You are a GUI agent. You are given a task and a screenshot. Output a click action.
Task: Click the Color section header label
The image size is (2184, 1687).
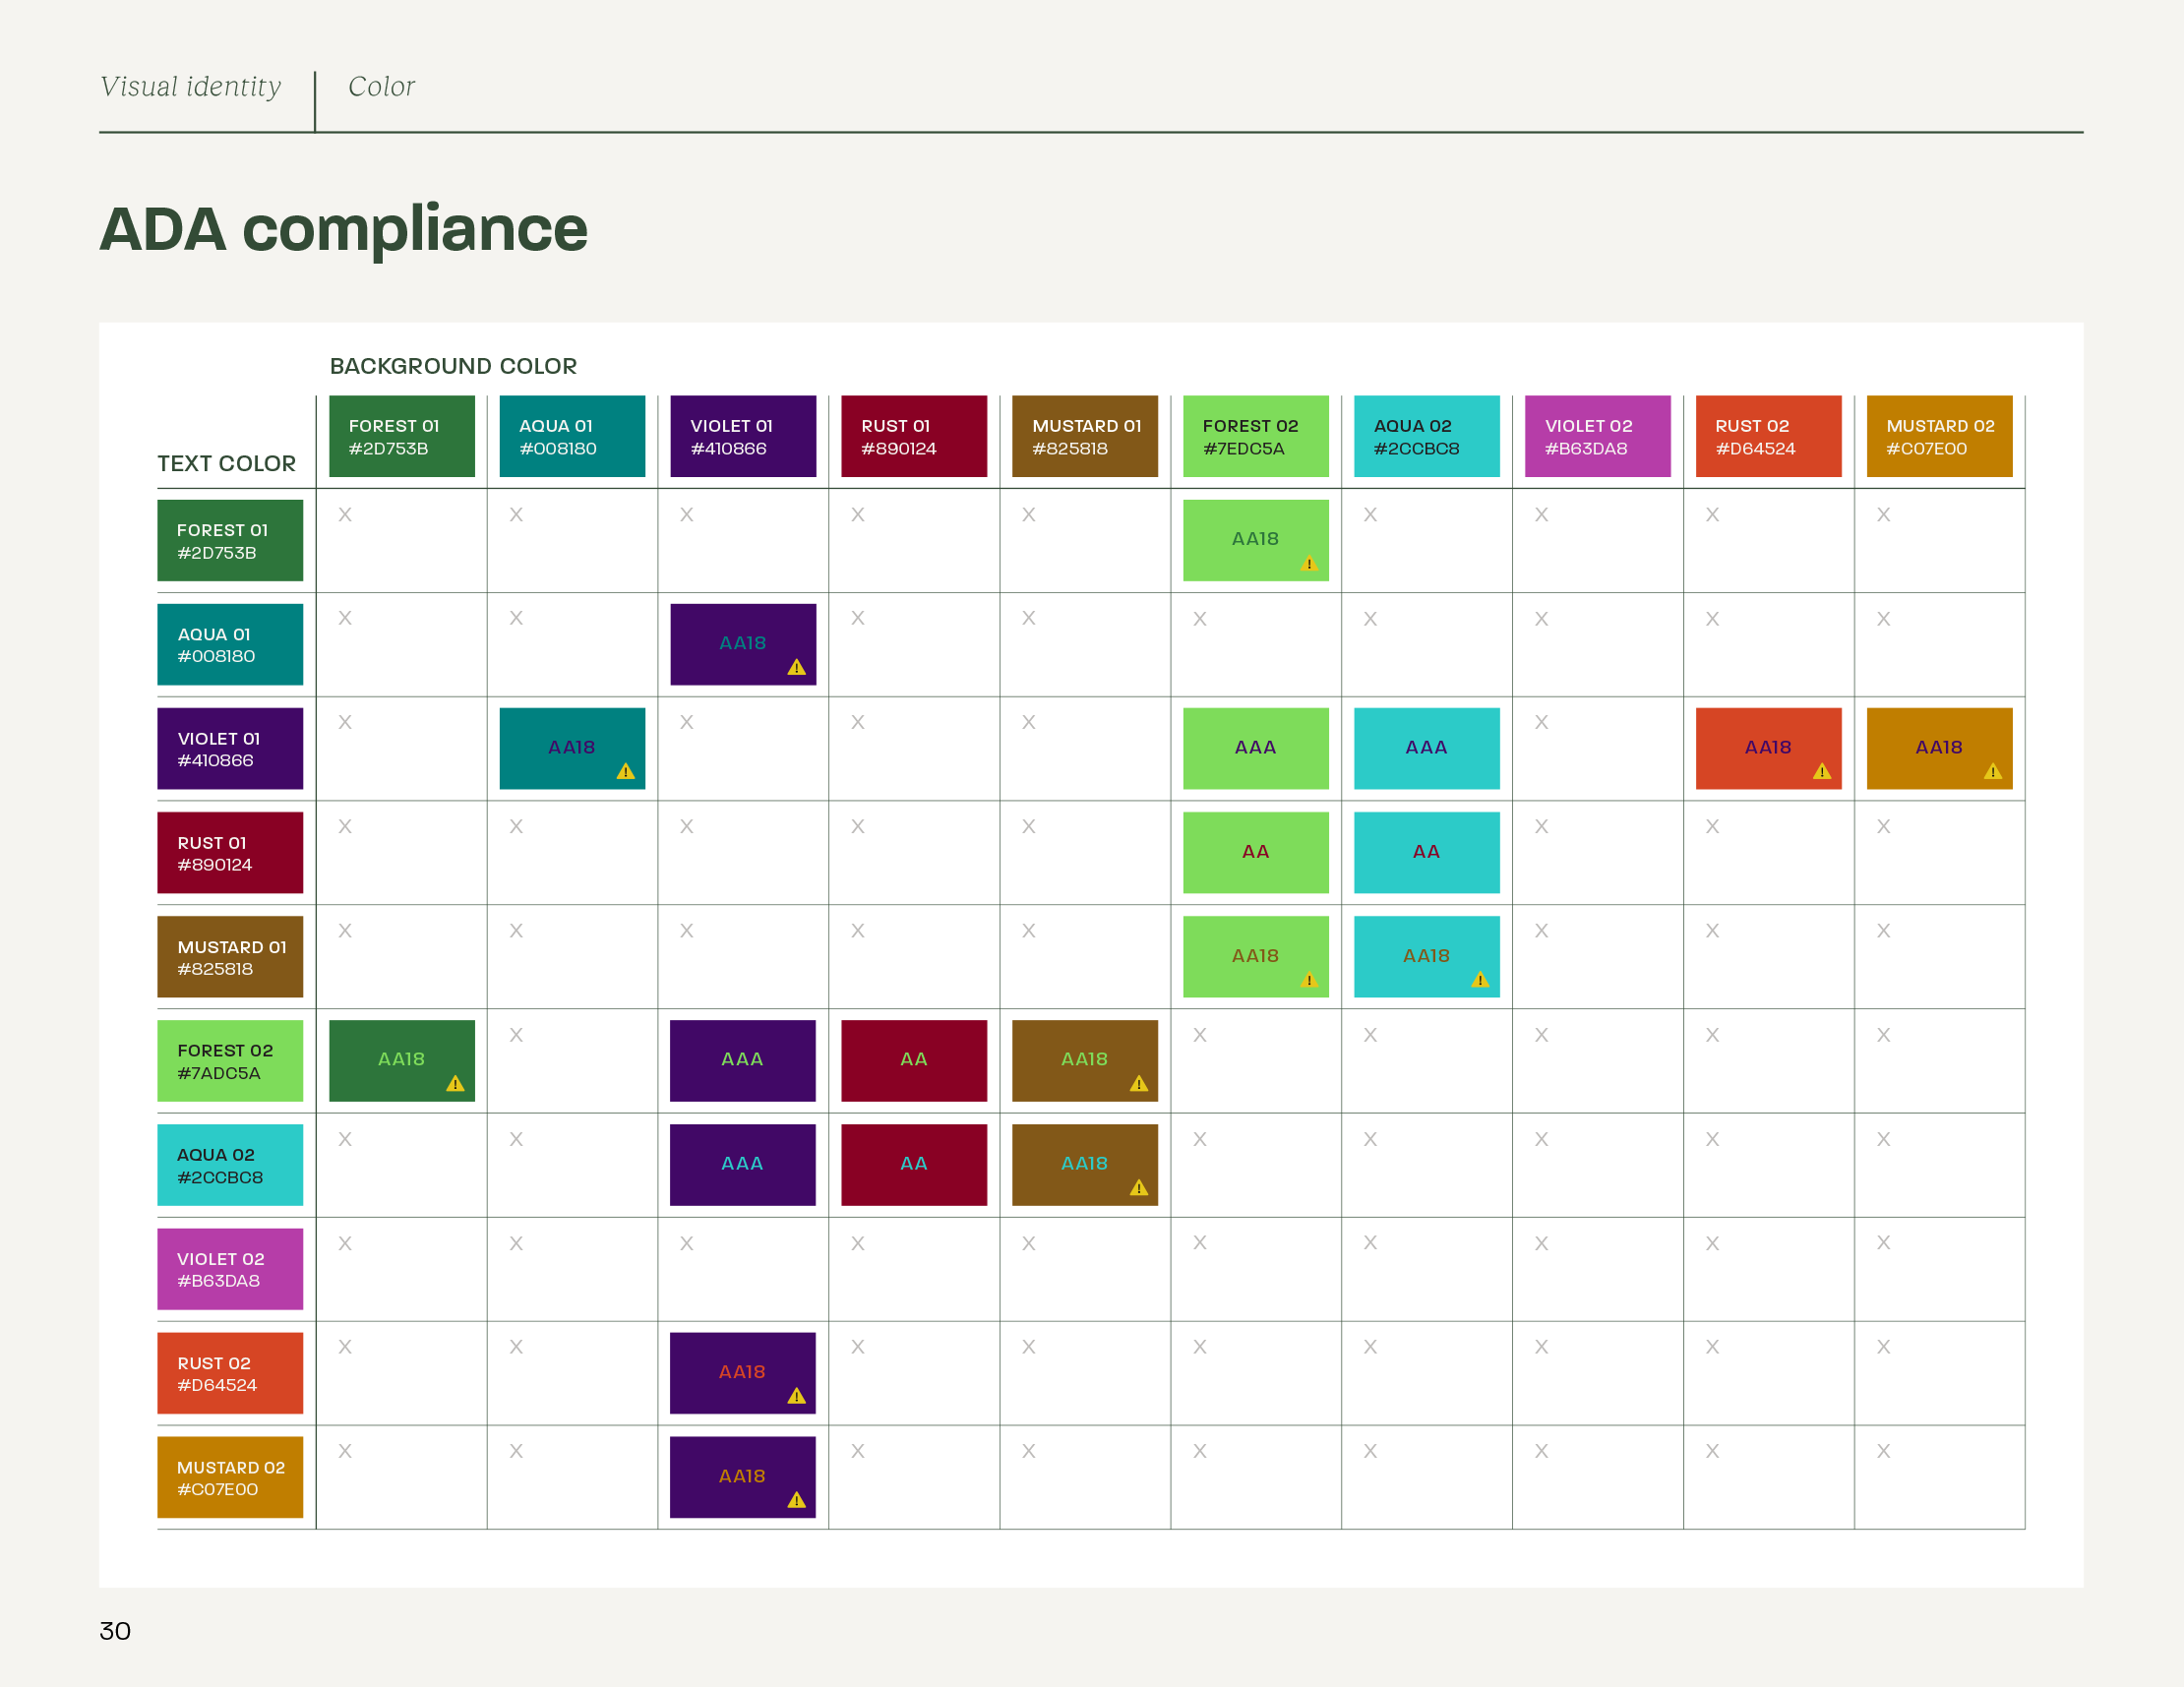pyautogui.click(x=381, y=87)
